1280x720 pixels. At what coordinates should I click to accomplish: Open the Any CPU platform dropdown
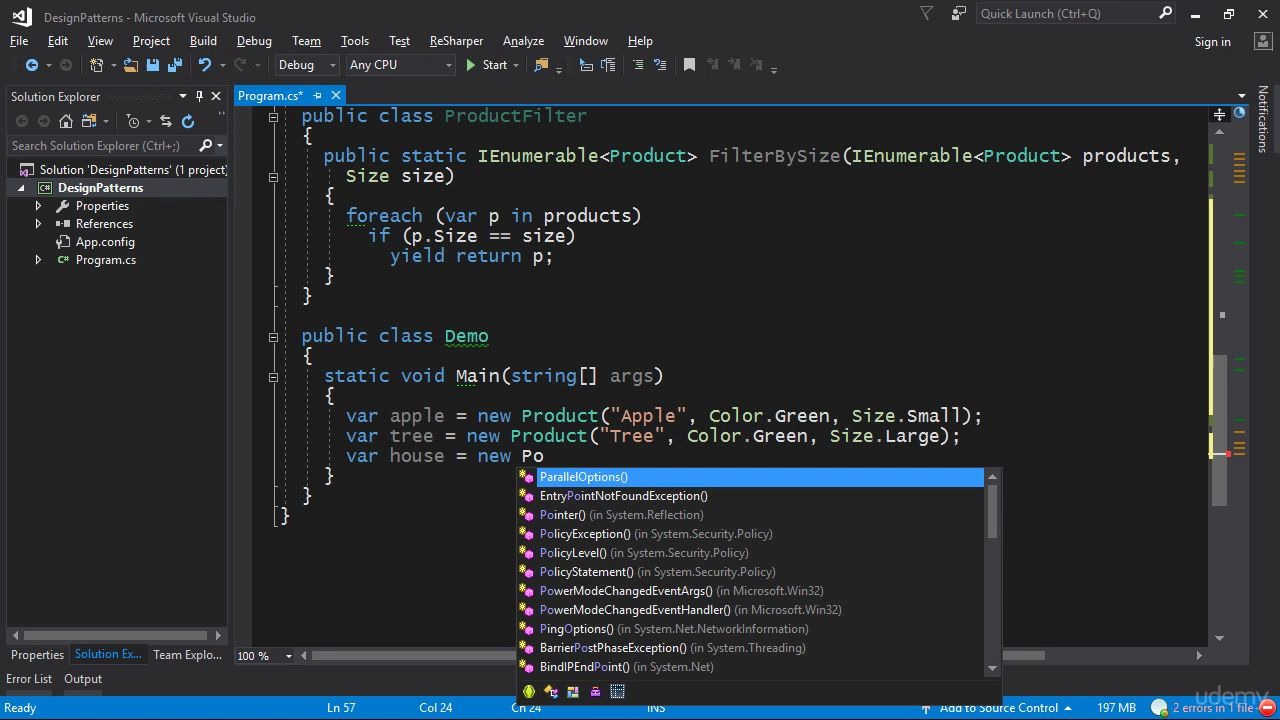coord(448,64)
